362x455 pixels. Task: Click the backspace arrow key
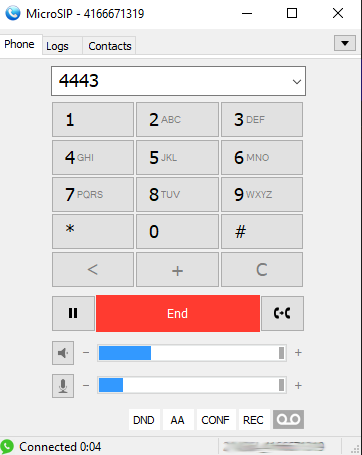pyautogui.click(x=93, y=269)
